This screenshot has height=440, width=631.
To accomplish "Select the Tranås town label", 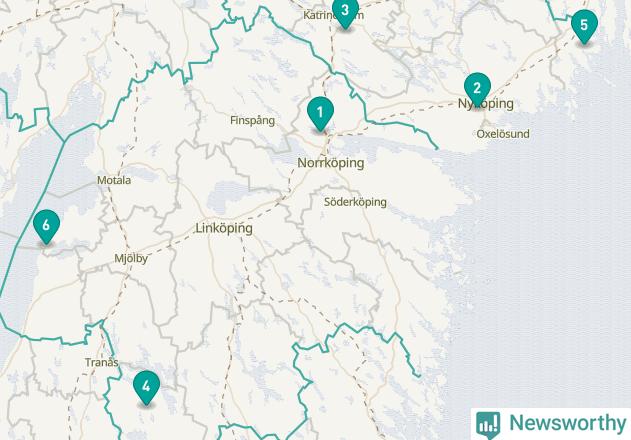I will [x=101, y=362].
